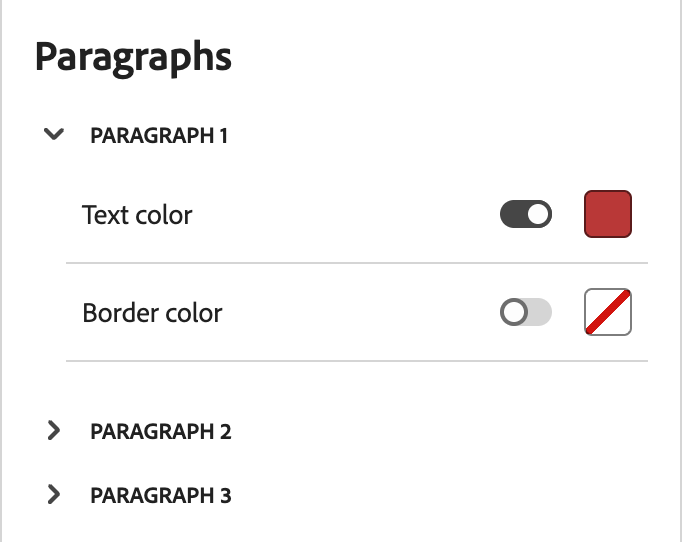The width and height of the screenshot is (682, 542).
Task: Expand the Paragraph 3 chevron arrow
Action: click(54, 494)
